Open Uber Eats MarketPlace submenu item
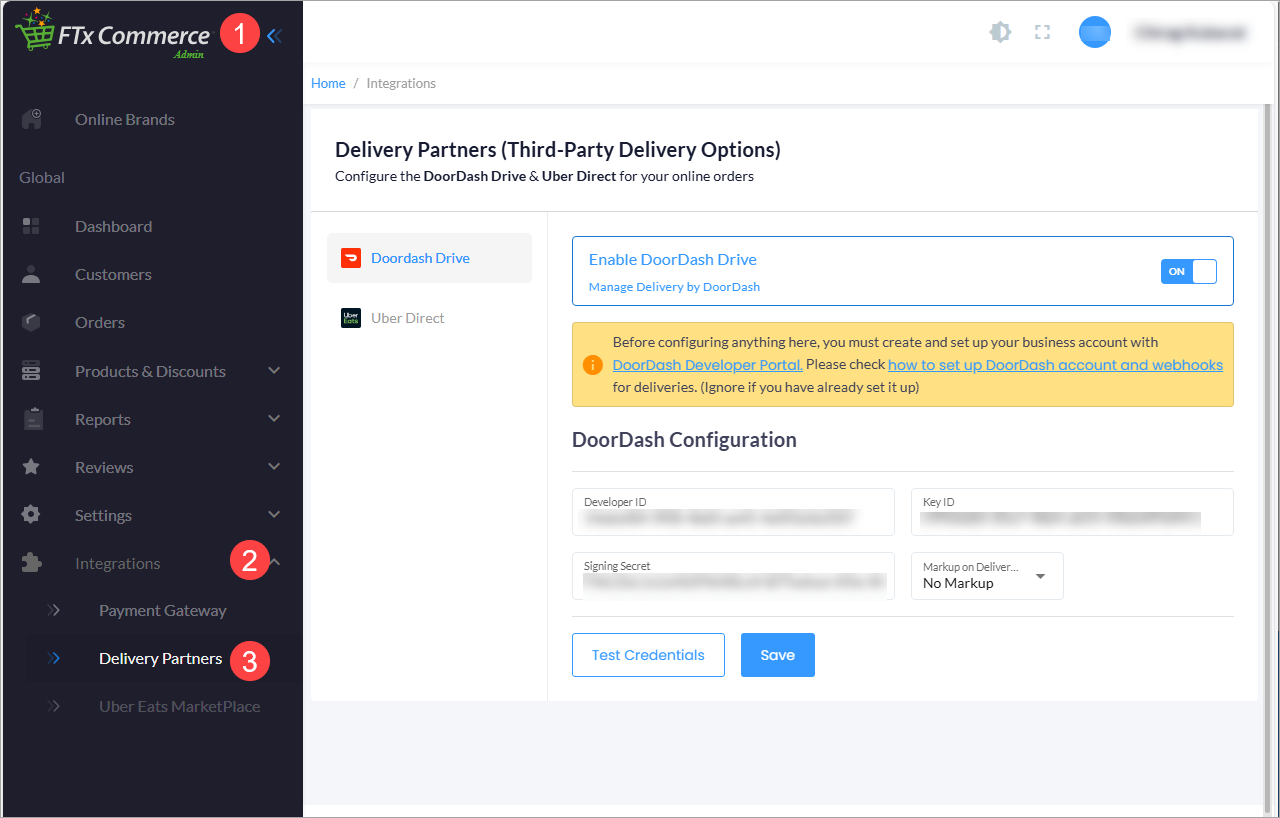 point(179,706)
